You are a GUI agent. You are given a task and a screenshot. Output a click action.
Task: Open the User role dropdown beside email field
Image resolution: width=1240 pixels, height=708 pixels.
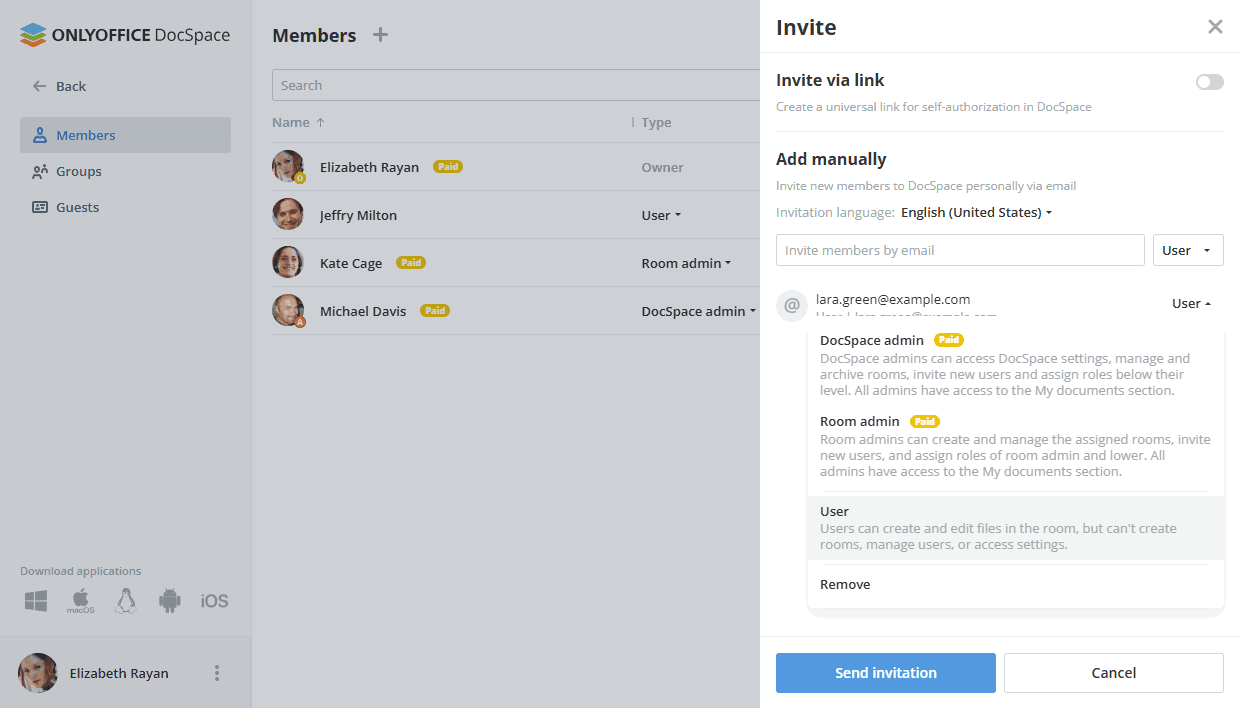click(x=1188, y=250)
